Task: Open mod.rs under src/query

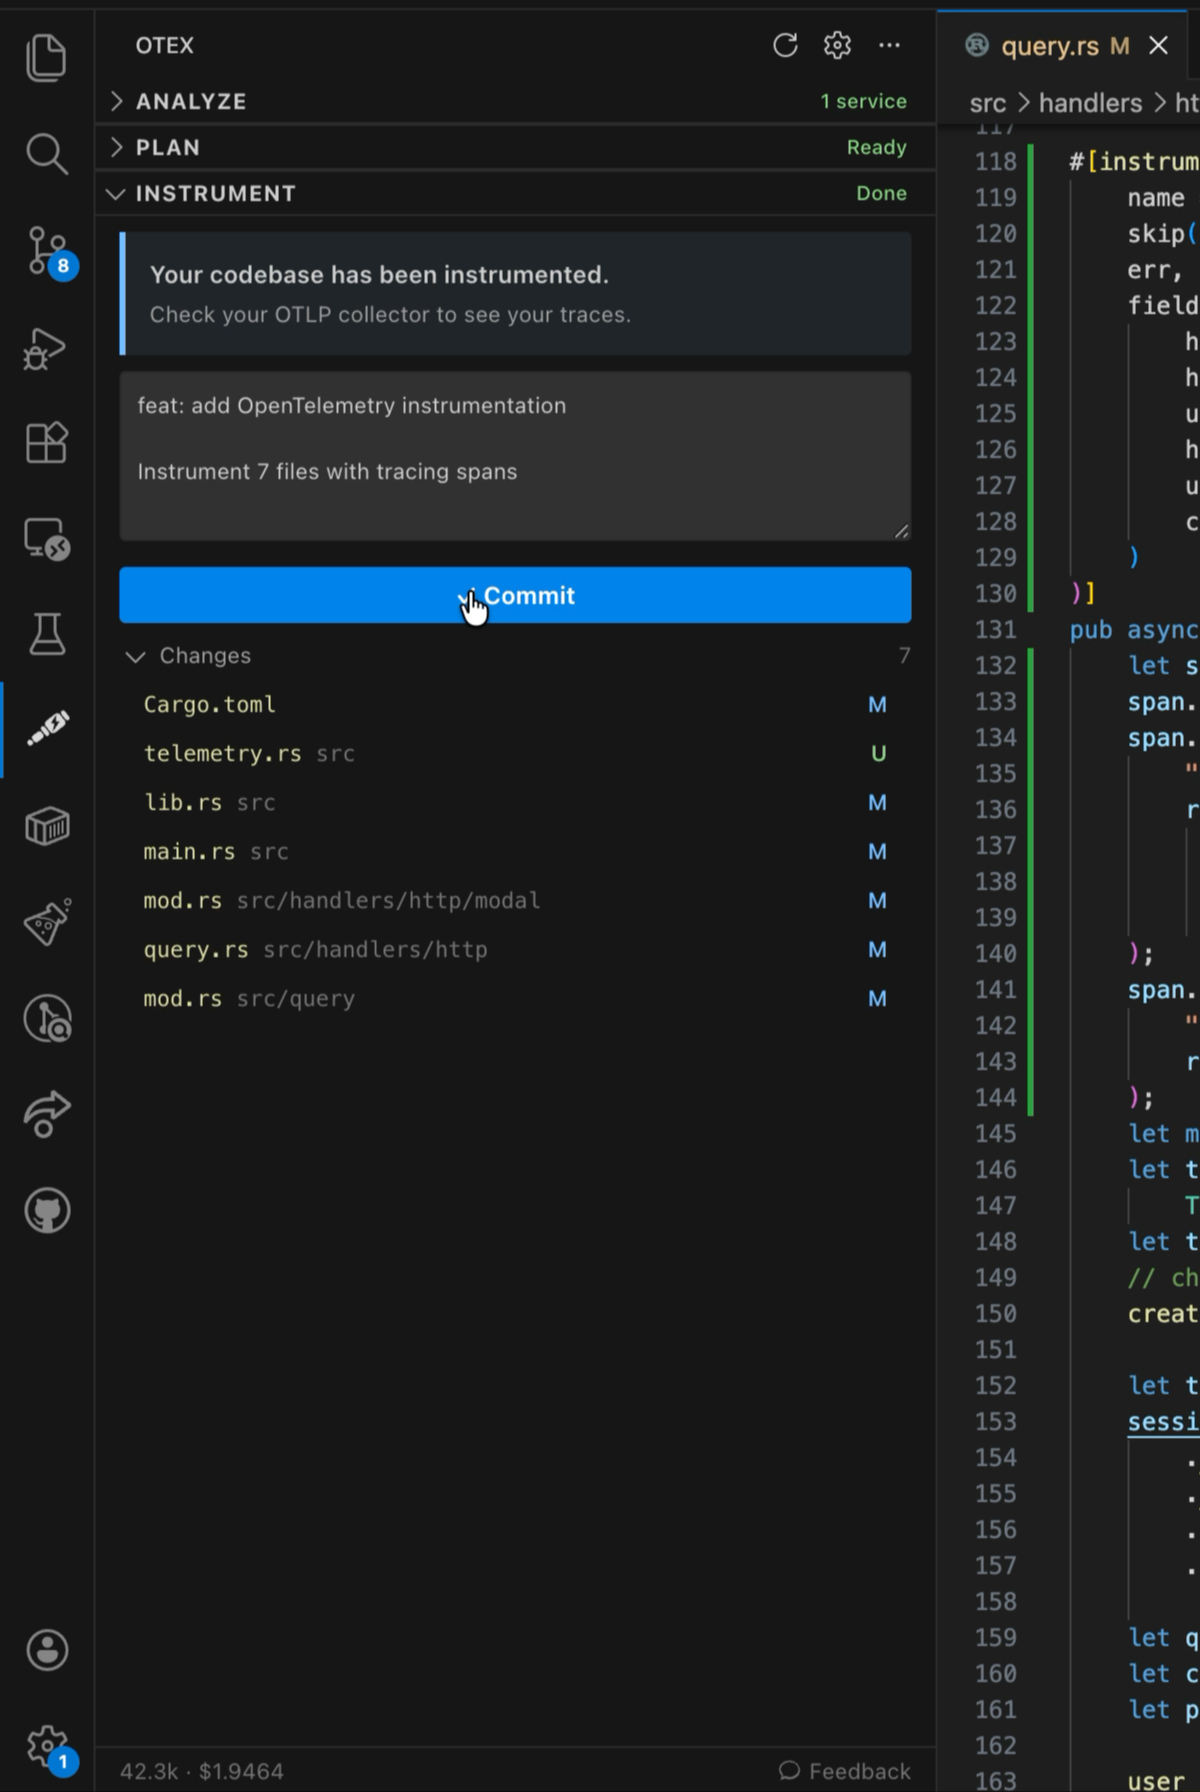Action: 515,998
